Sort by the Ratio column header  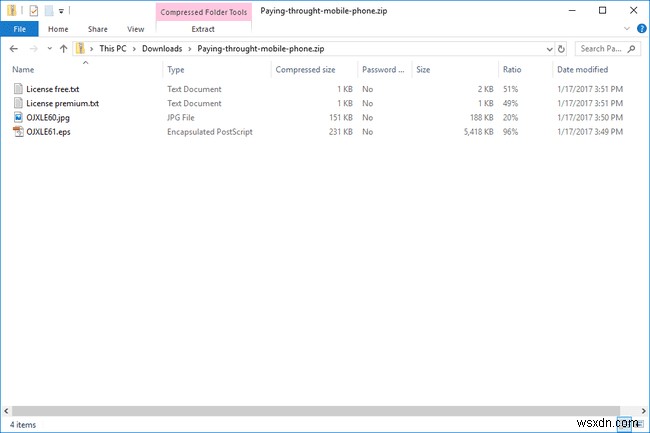coord(512,70)
